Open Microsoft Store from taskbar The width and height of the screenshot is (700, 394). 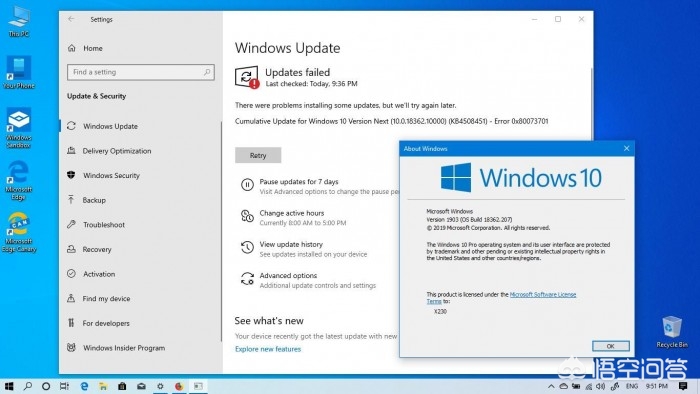click(x=122, y=386)
